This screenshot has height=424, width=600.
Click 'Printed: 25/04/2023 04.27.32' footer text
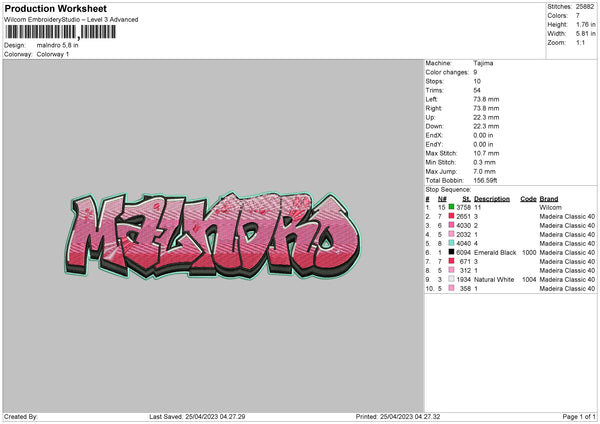click(x=398, y=416)
